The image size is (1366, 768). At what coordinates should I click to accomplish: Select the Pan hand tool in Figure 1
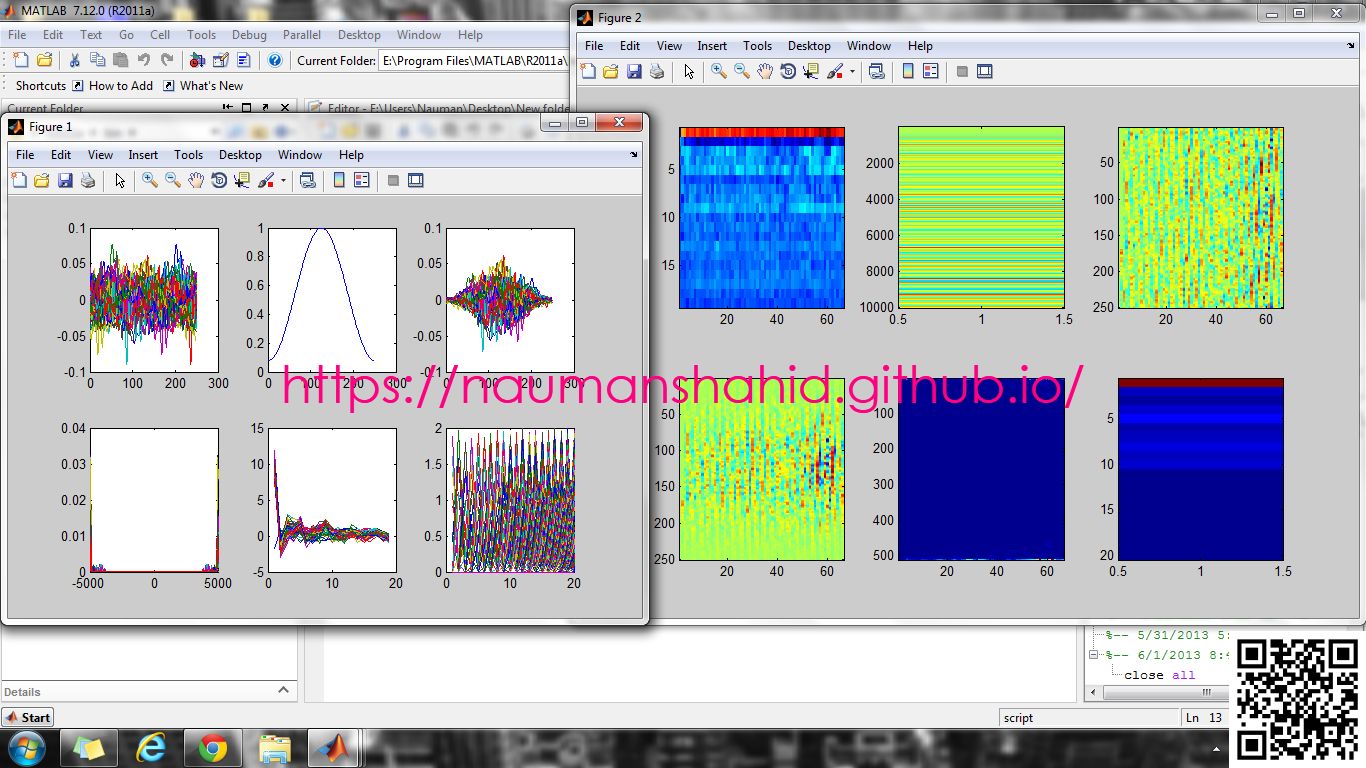tap(196, 180)
